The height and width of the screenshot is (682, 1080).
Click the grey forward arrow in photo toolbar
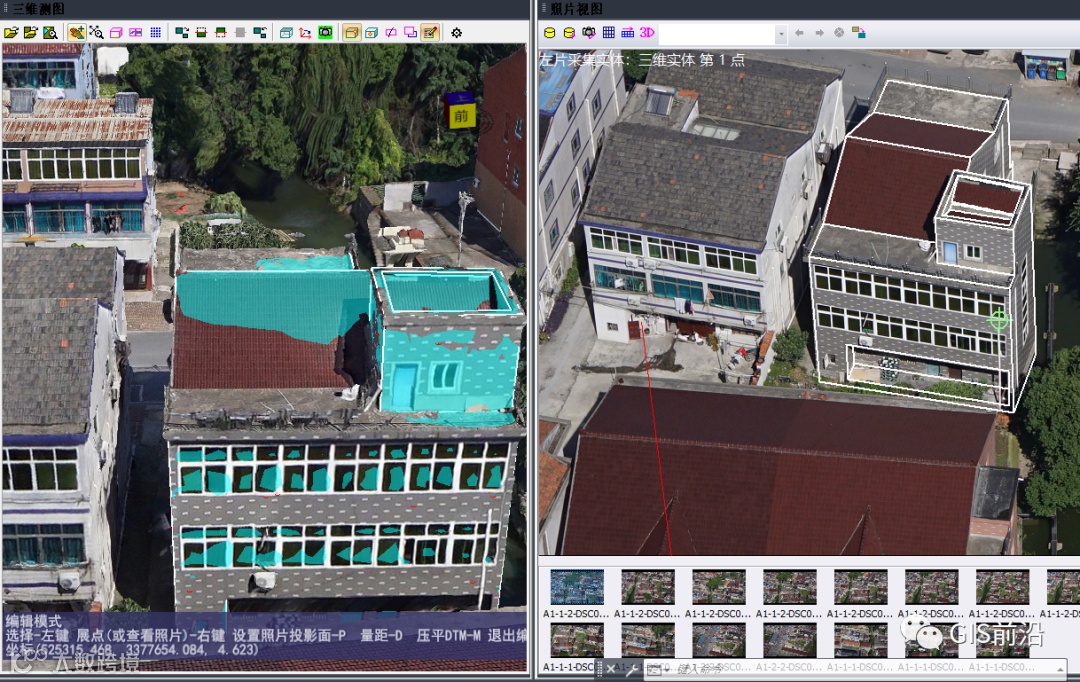[819, 32]
